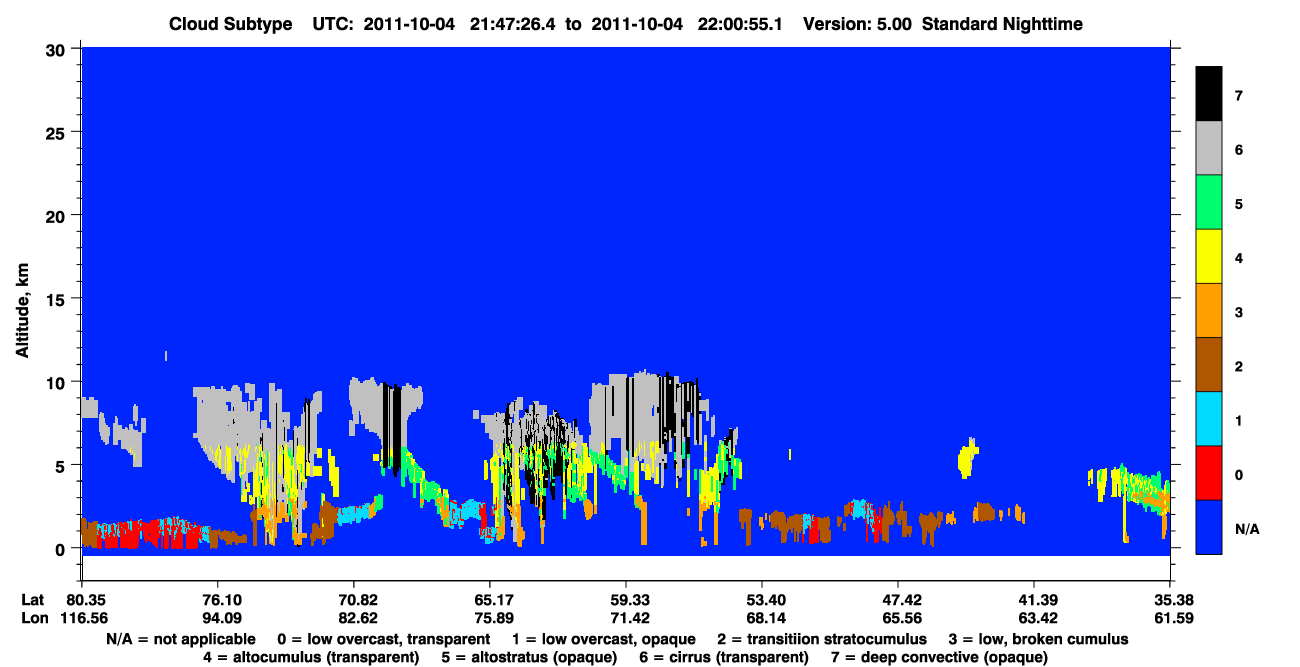Click the brown color swatch labeled 2

pyautogui.click(x=1209, y=364)
